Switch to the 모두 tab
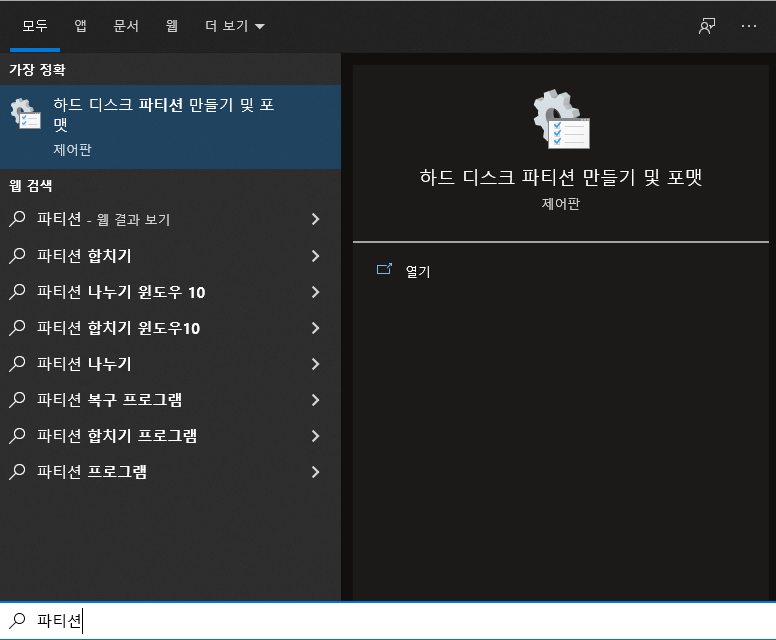 coord(35,26)
